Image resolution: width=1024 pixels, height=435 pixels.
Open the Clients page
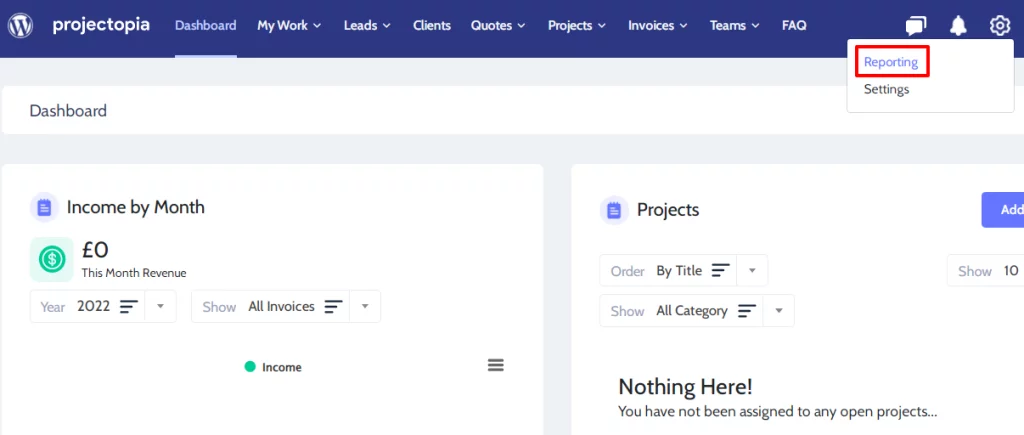(432, 25)
